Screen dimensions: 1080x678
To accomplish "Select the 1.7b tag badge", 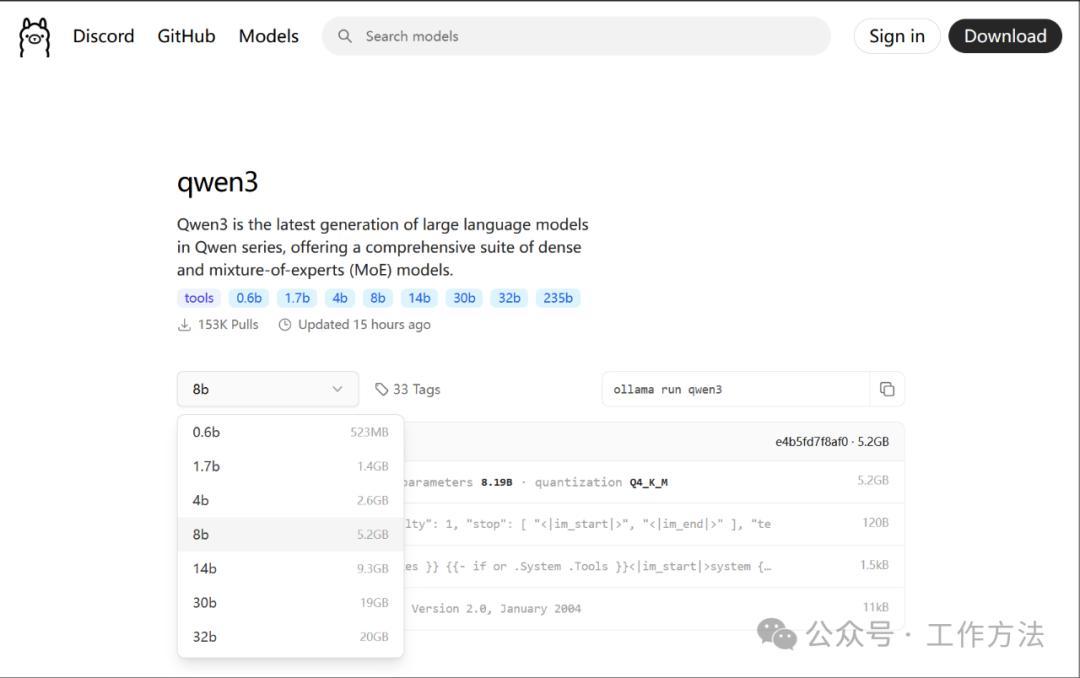I will [x=297, y=298].
